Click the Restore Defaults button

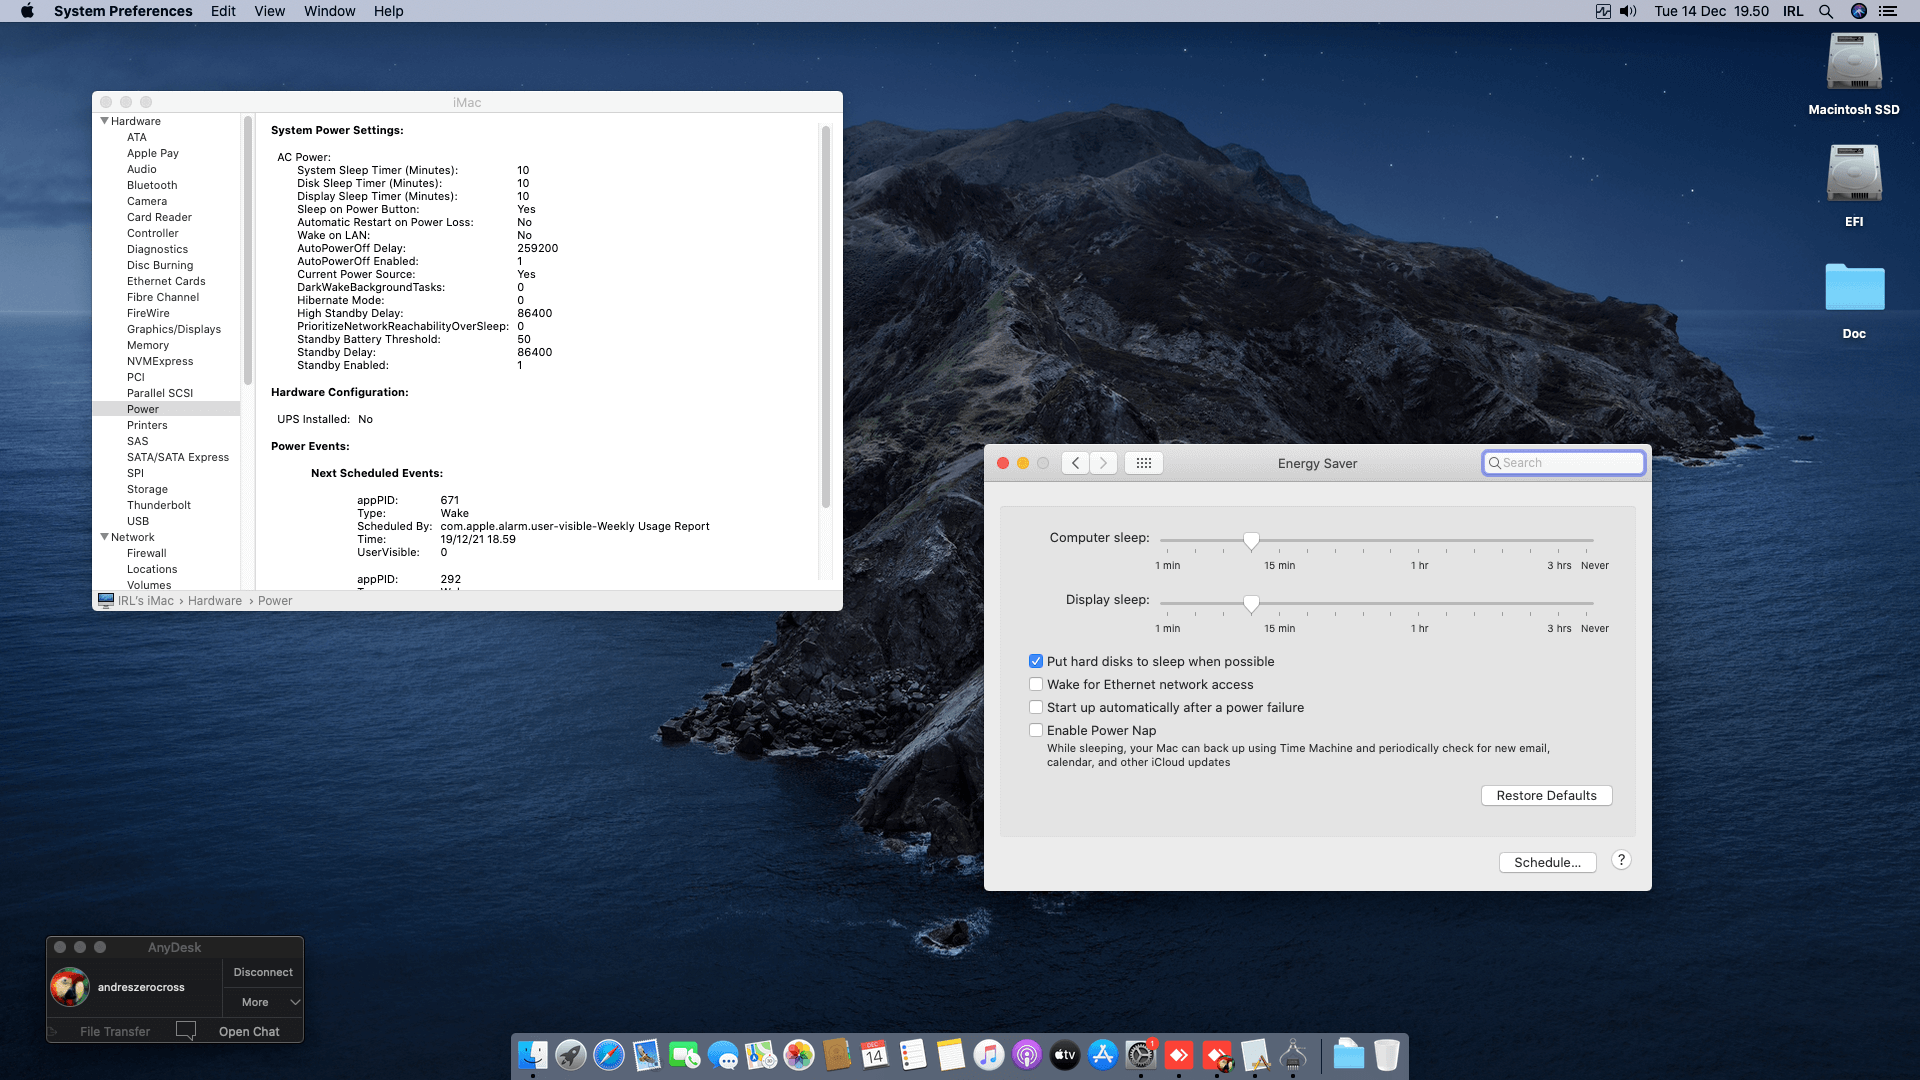[1546, 795]
